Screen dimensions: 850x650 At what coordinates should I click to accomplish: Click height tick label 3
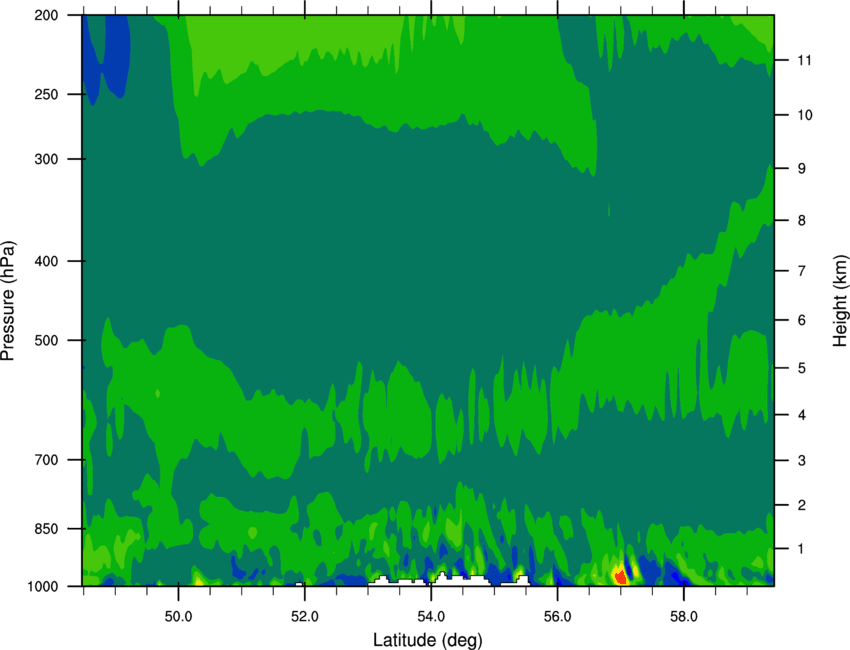coord(802,461)
